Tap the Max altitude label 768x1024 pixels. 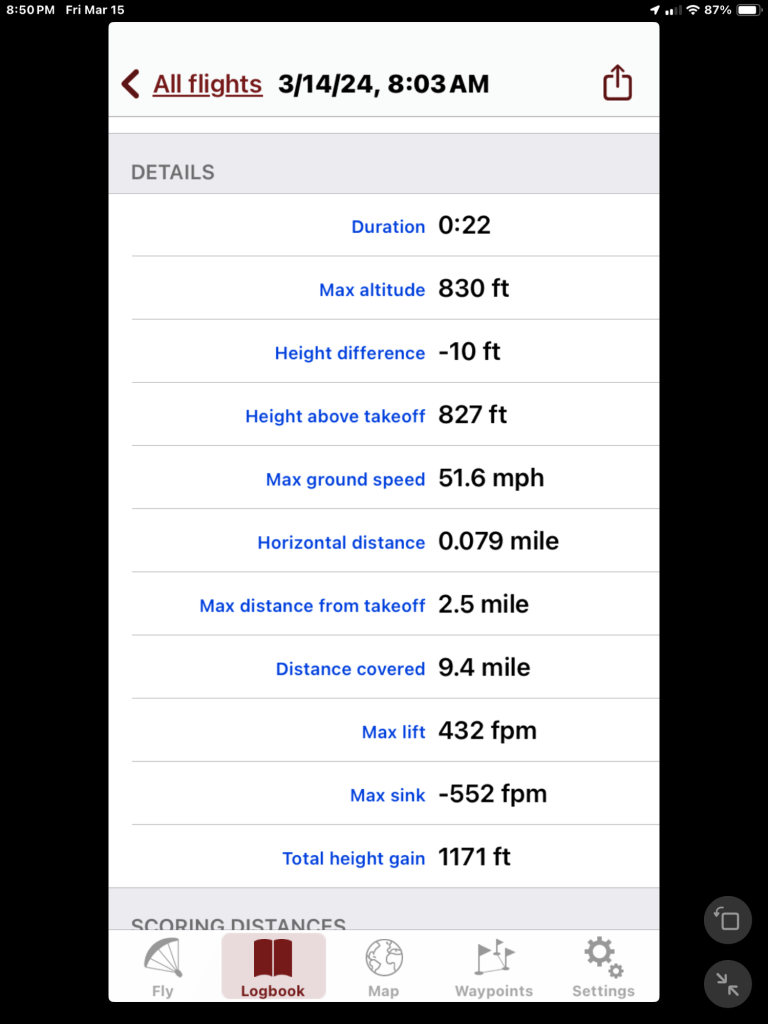[372, 290]
